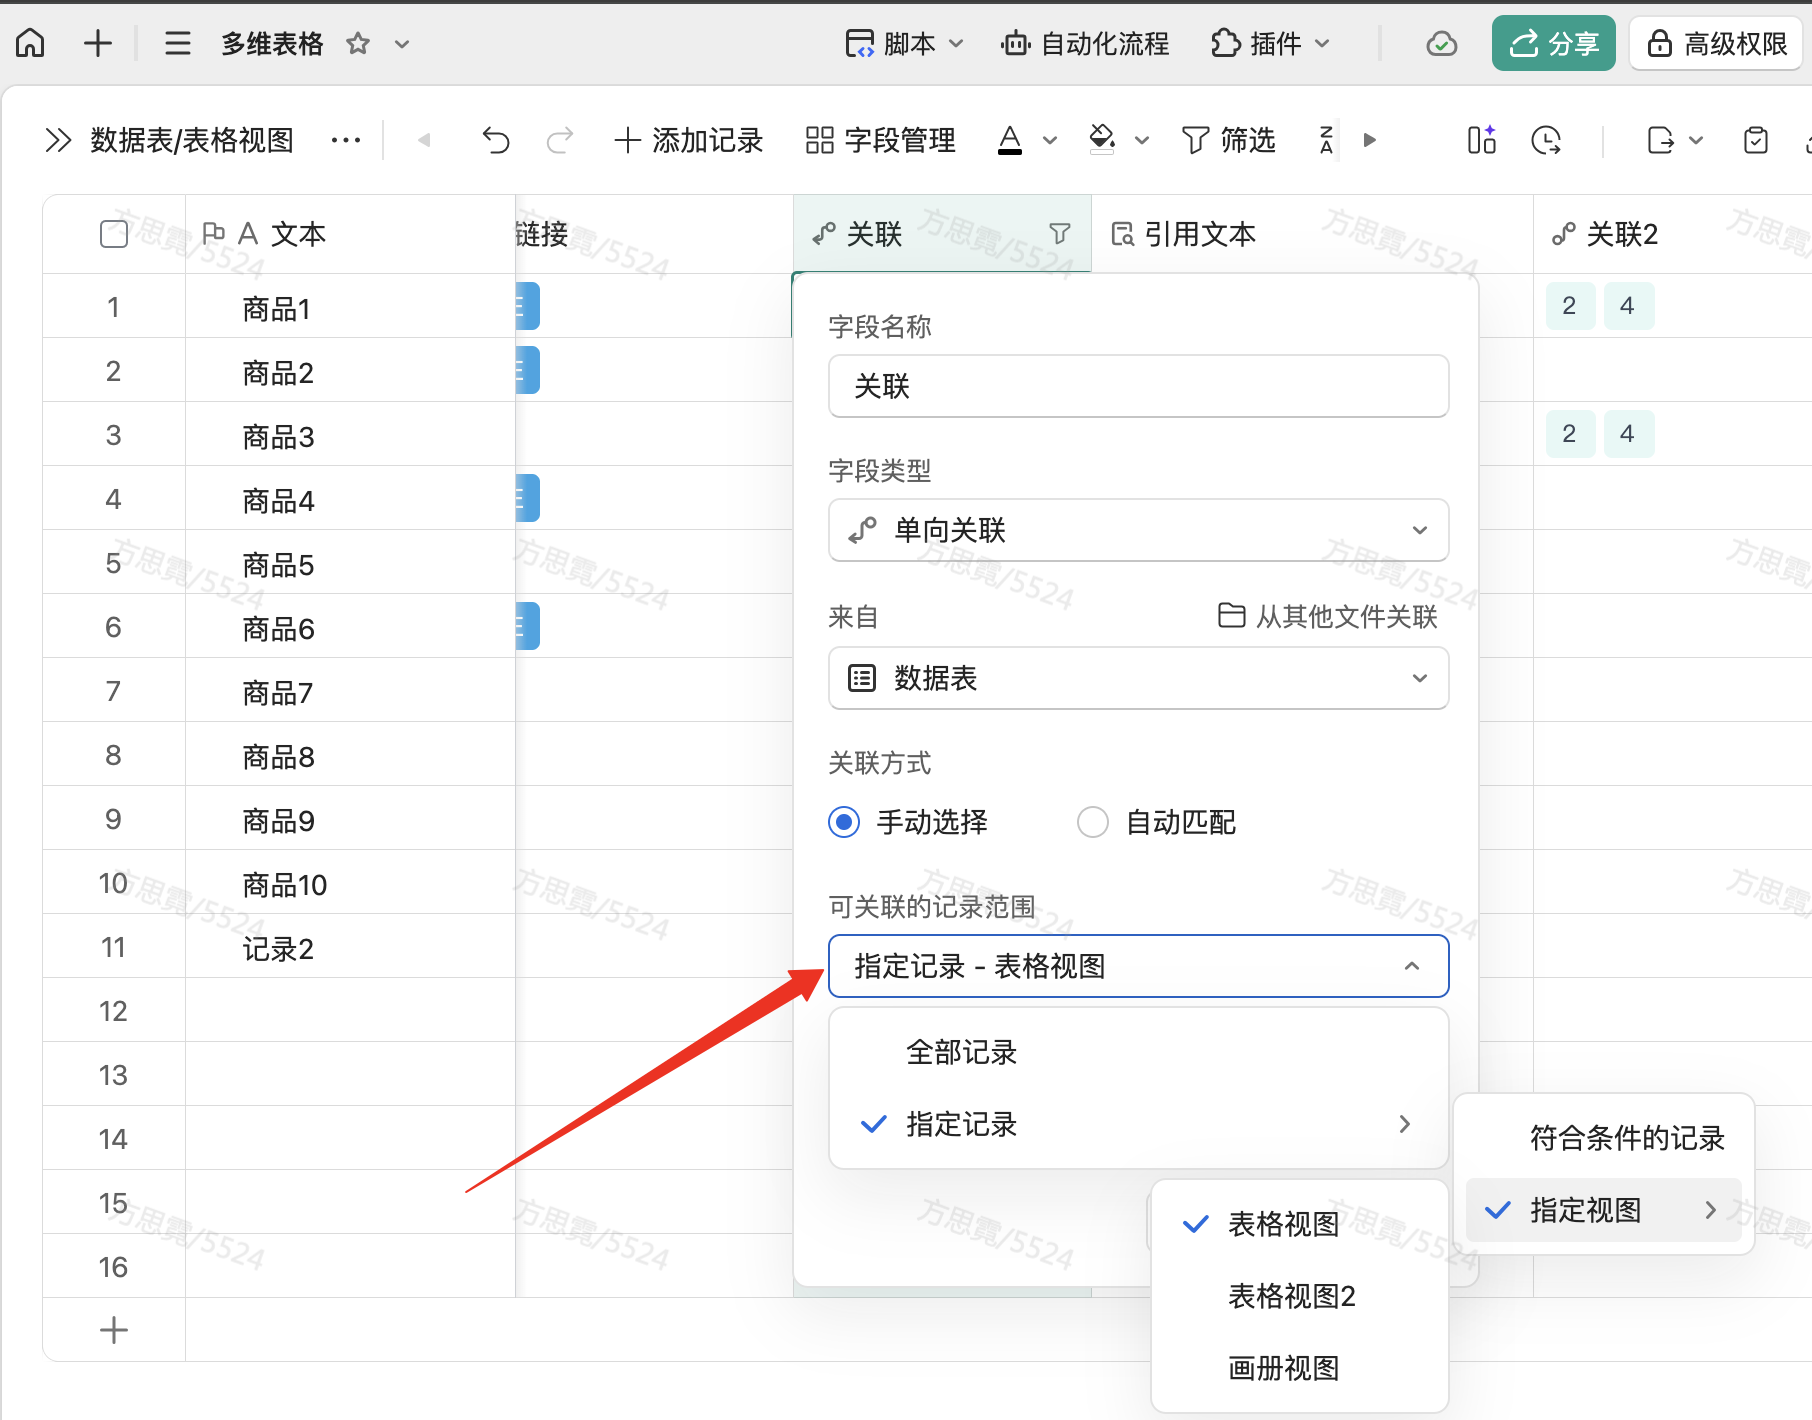Open 筛选 filter tool
Viewport: 1812px width, 1420px height.
[x=1228, y=141]
